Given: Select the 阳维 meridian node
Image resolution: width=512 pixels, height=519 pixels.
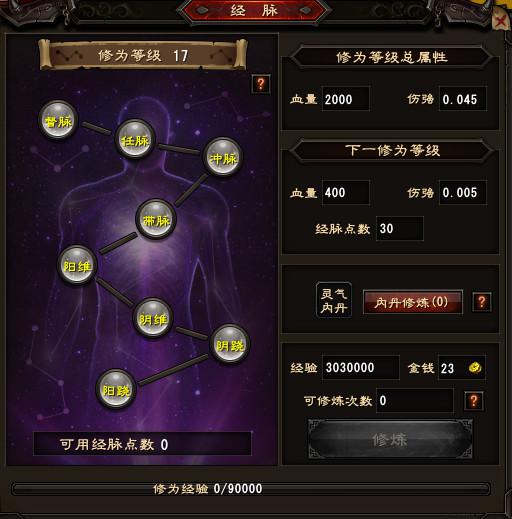Looking at the screenshot, I should coord(77,265).
